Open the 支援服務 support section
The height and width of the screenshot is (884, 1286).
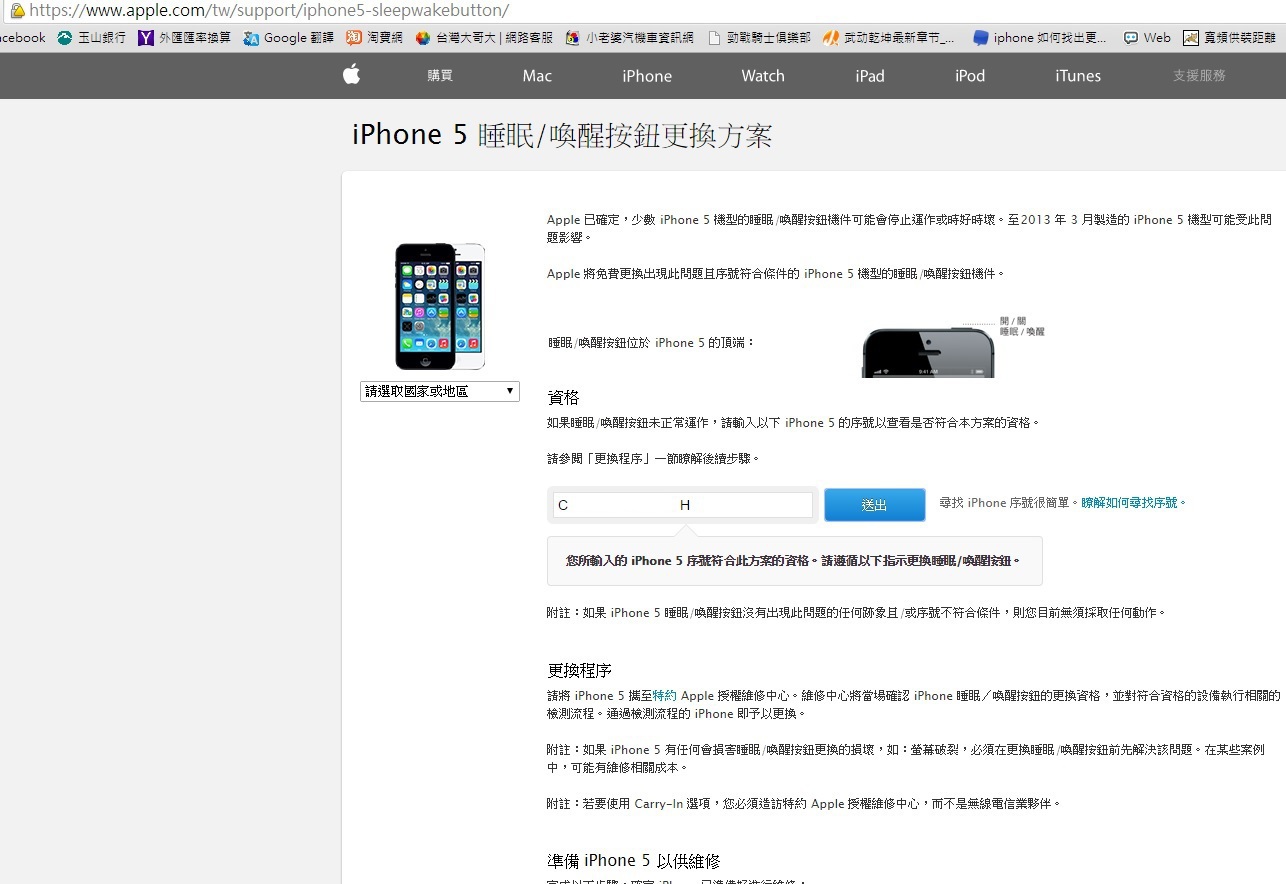(1199, 76)
